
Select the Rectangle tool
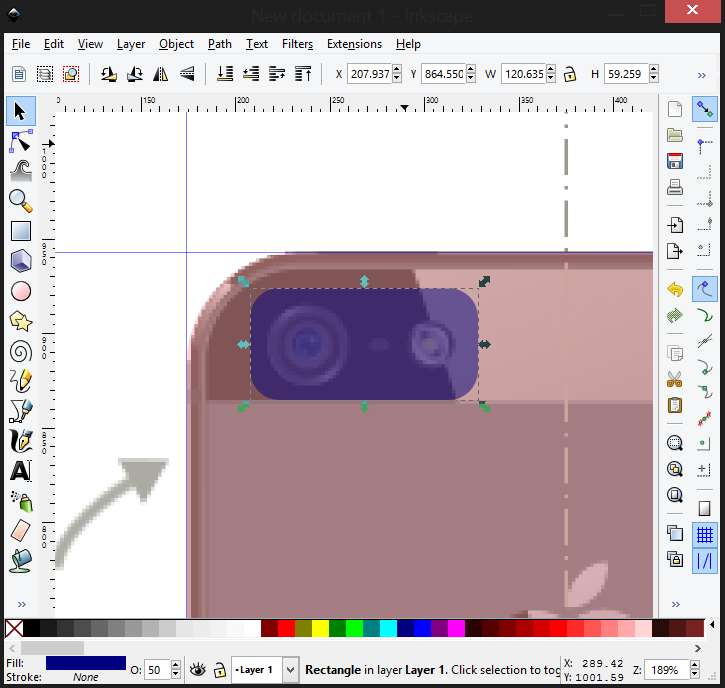tap(20, 231)
